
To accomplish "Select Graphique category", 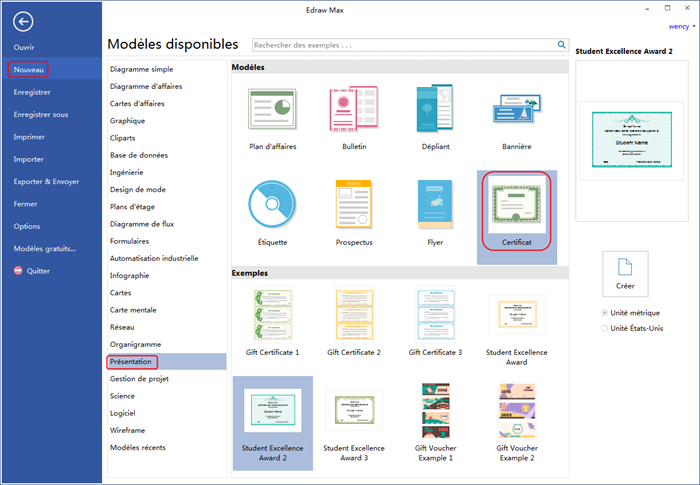I will pos(127,121).
